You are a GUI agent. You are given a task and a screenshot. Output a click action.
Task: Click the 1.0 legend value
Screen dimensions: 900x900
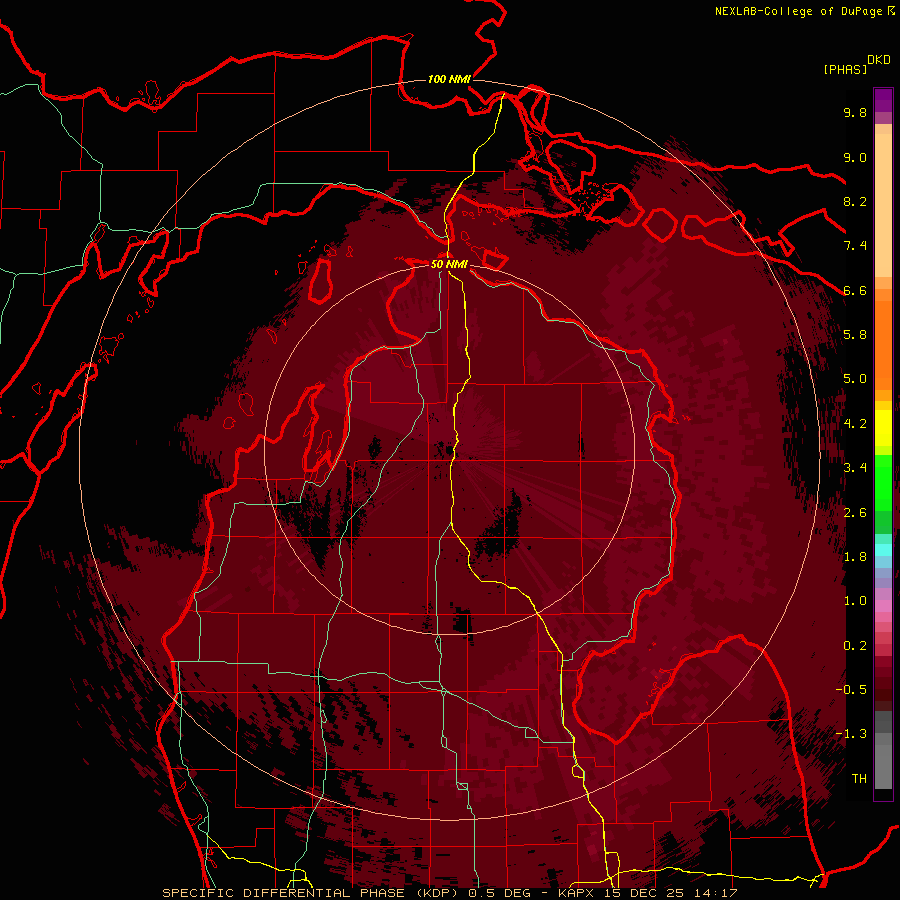pyautogui.click(x=855, y=601)
